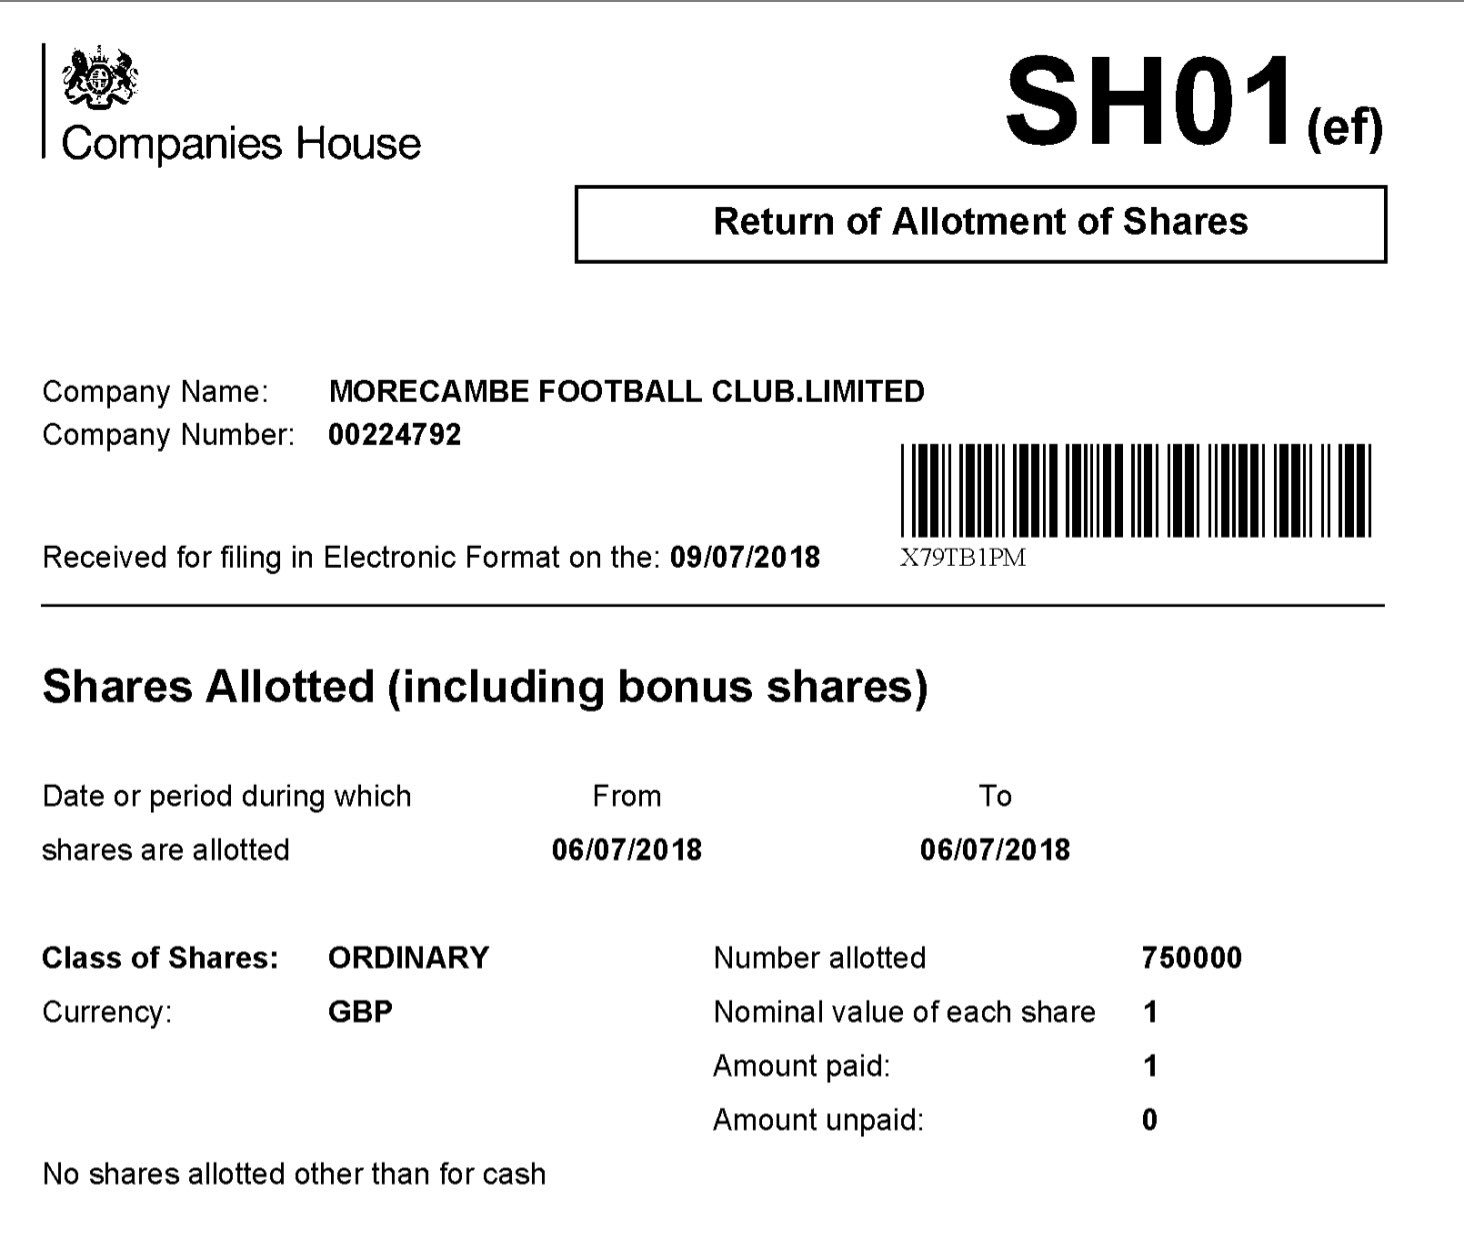Click the Shares Allotted section heading
The width and height of the screenshot is (1464, 1245).
(485, 687)
